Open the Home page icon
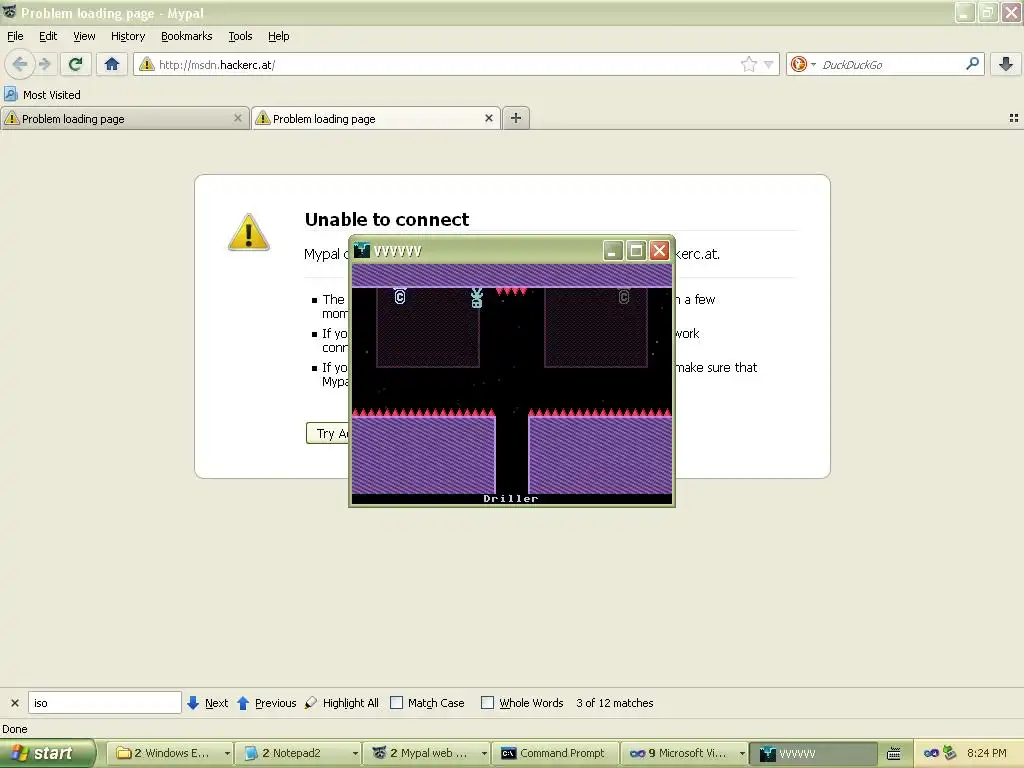The width and height of the screenshot is (1024, 768). (112, 64)
